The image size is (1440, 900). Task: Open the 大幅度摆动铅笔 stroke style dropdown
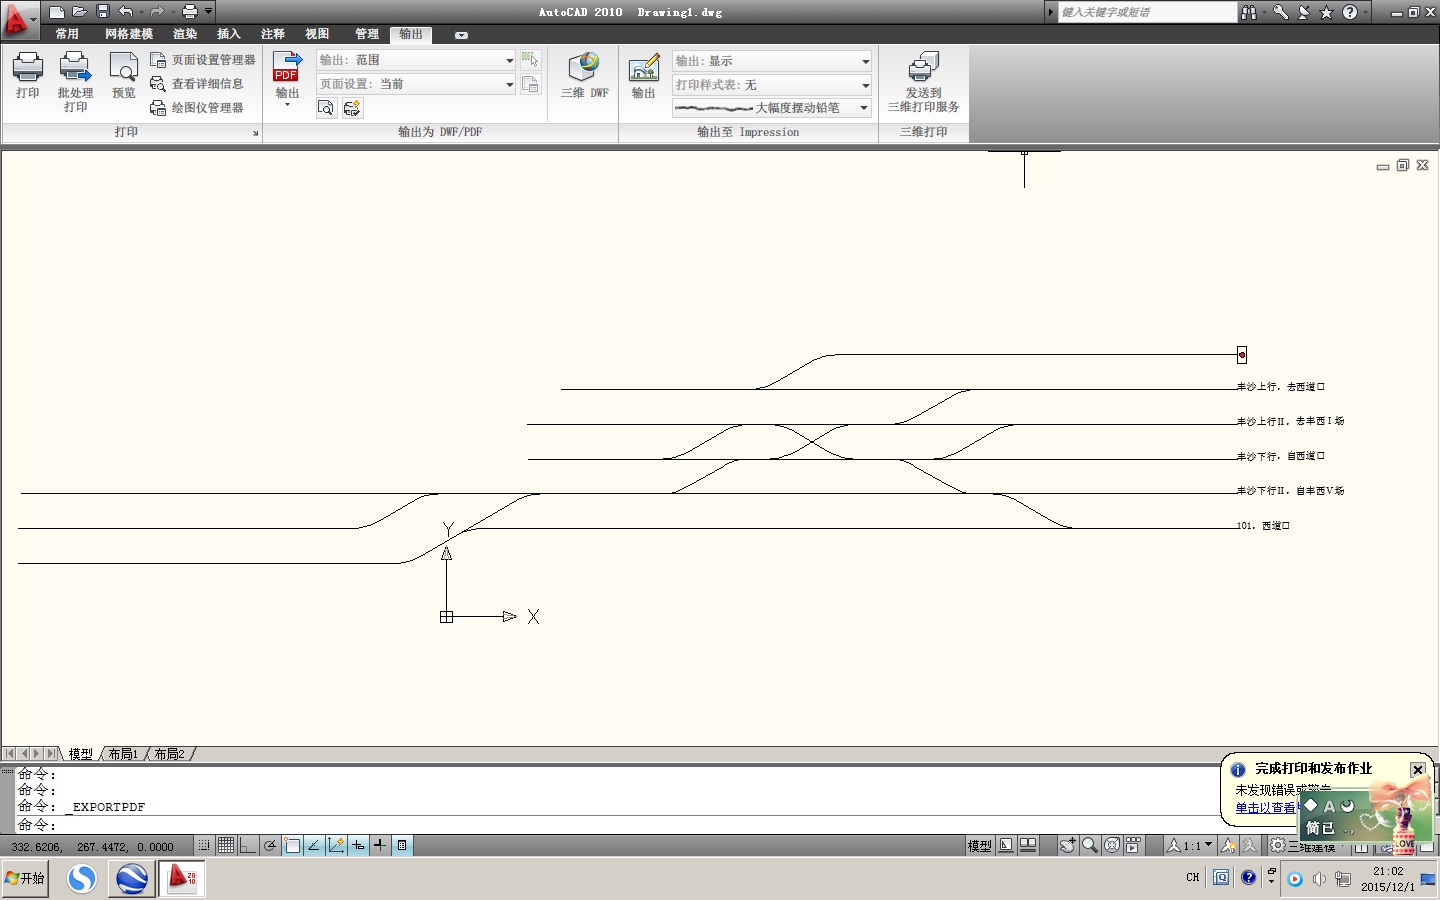[772, 108]
